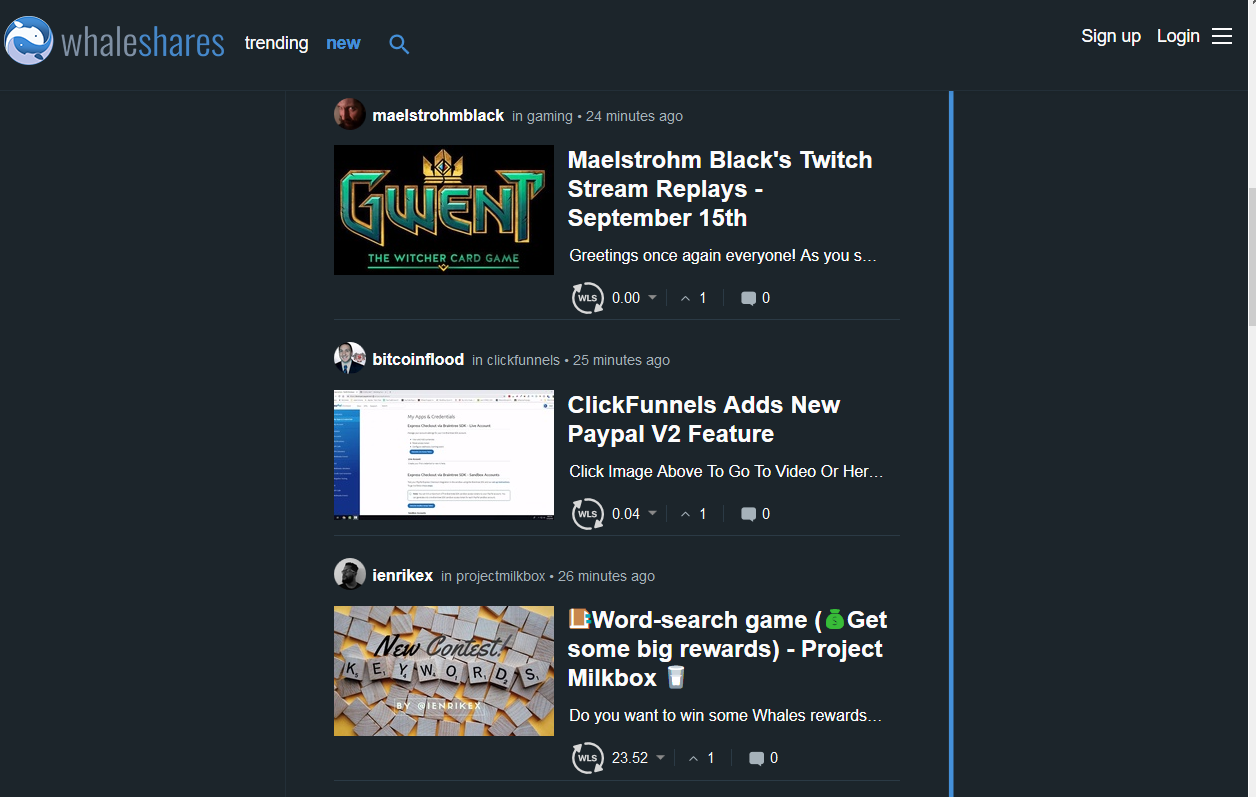Open the Whaleshares whale logo
The height and width of the screenshot is (797, 1256).
coord(29,41)
